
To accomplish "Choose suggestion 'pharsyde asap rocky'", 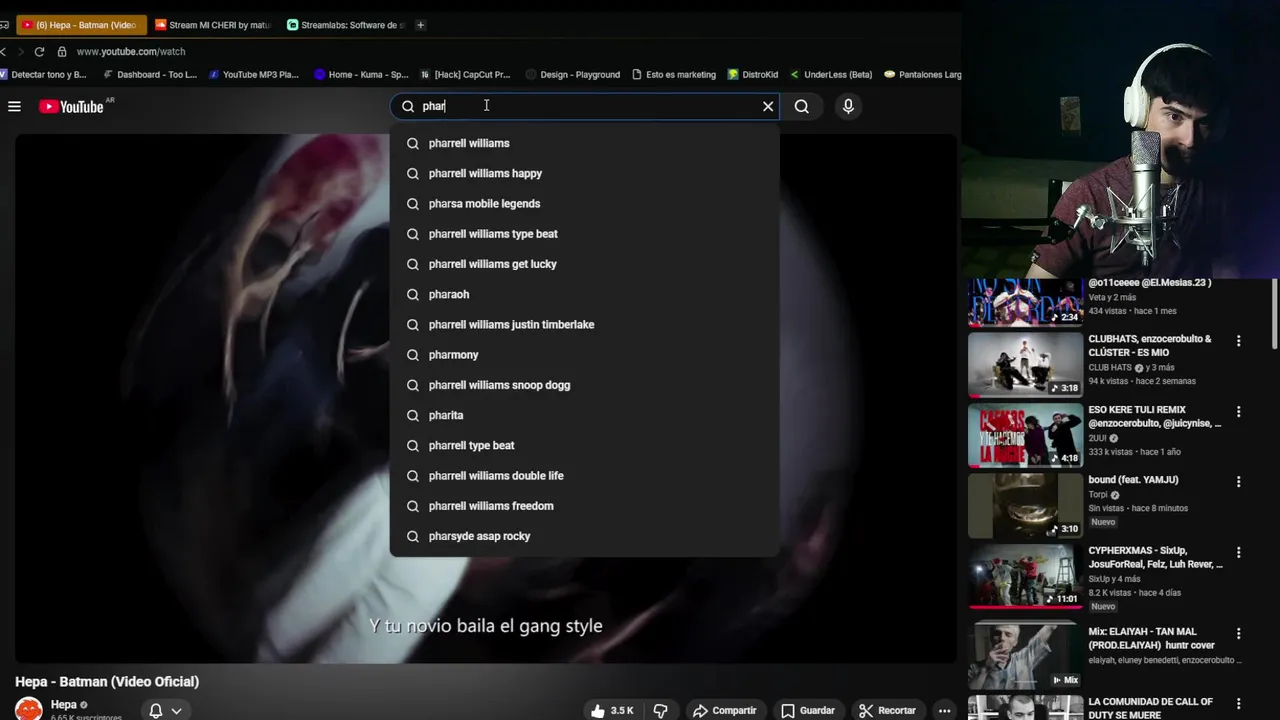I will [585, 536].
